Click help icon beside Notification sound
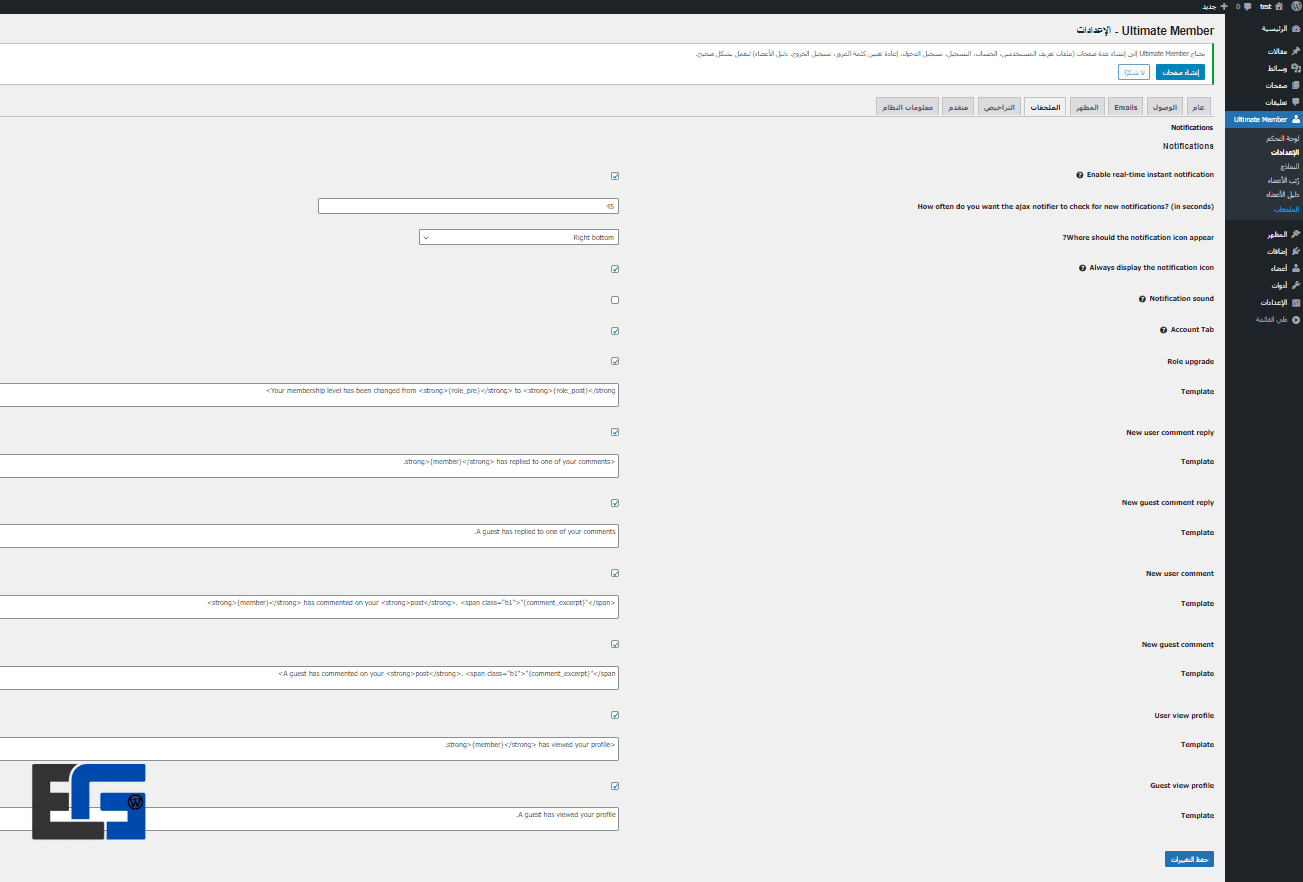This screenshot has height=882, width=1303. [1142, 299]
